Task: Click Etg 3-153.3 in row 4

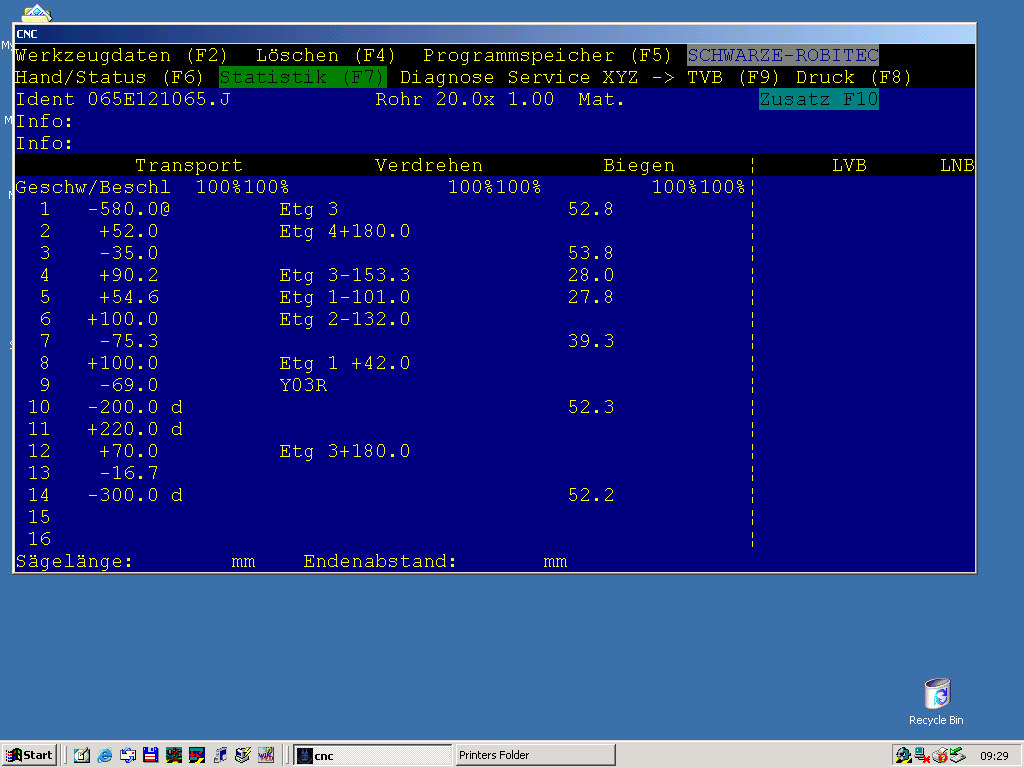Action: pyautogui.click(x=345, y=276)
